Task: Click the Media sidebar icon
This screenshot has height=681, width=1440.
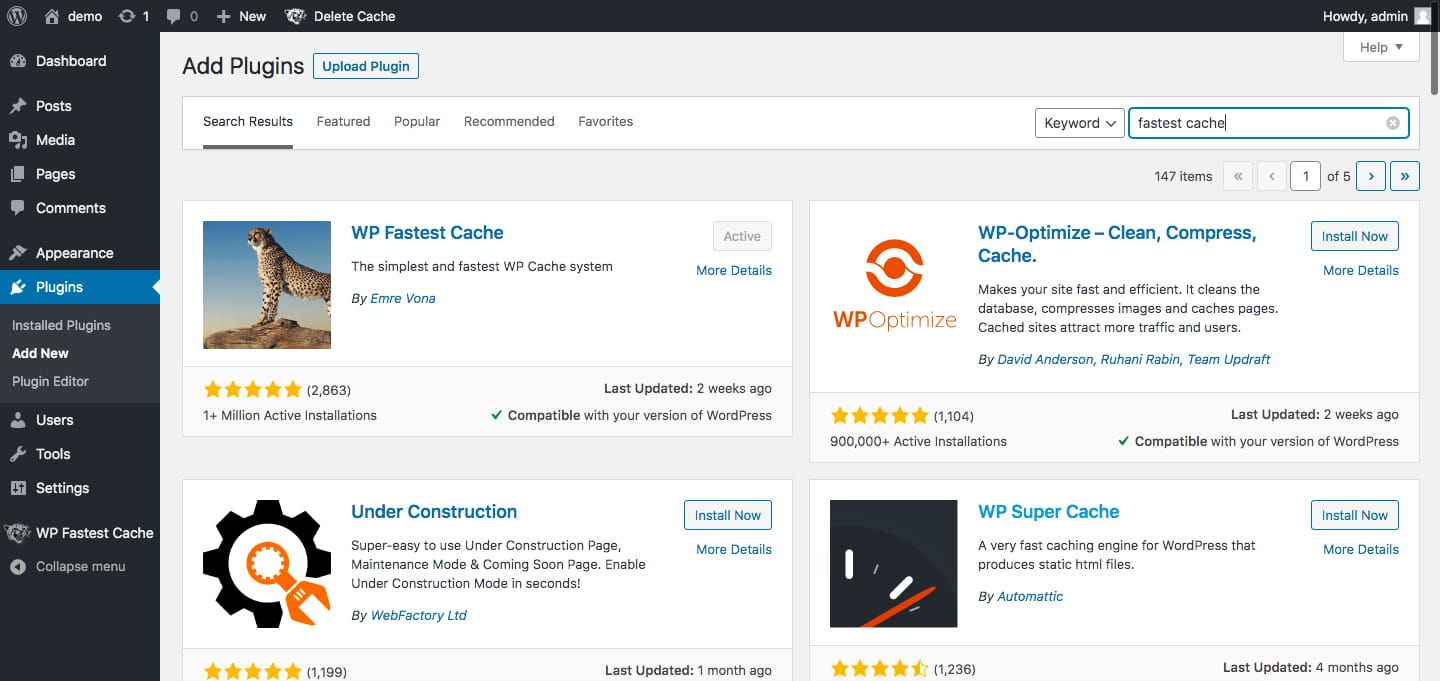Action: click(18, 140)
